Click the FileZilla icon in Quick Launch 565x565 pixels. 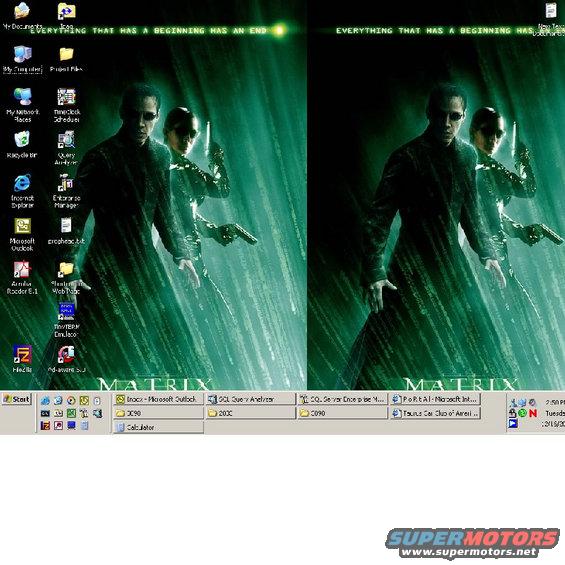click(x=45, y=426)
